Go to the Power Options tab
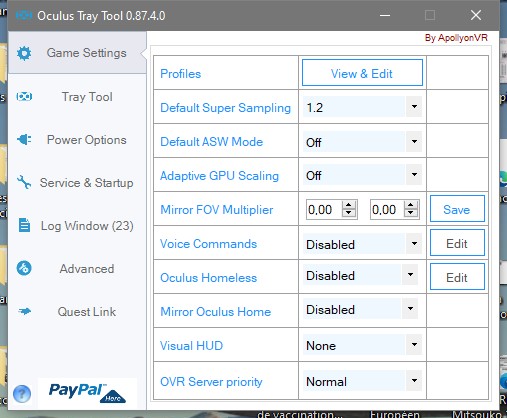Image resolution: width=507 pixels, height=418 pixels. [77, 140]
